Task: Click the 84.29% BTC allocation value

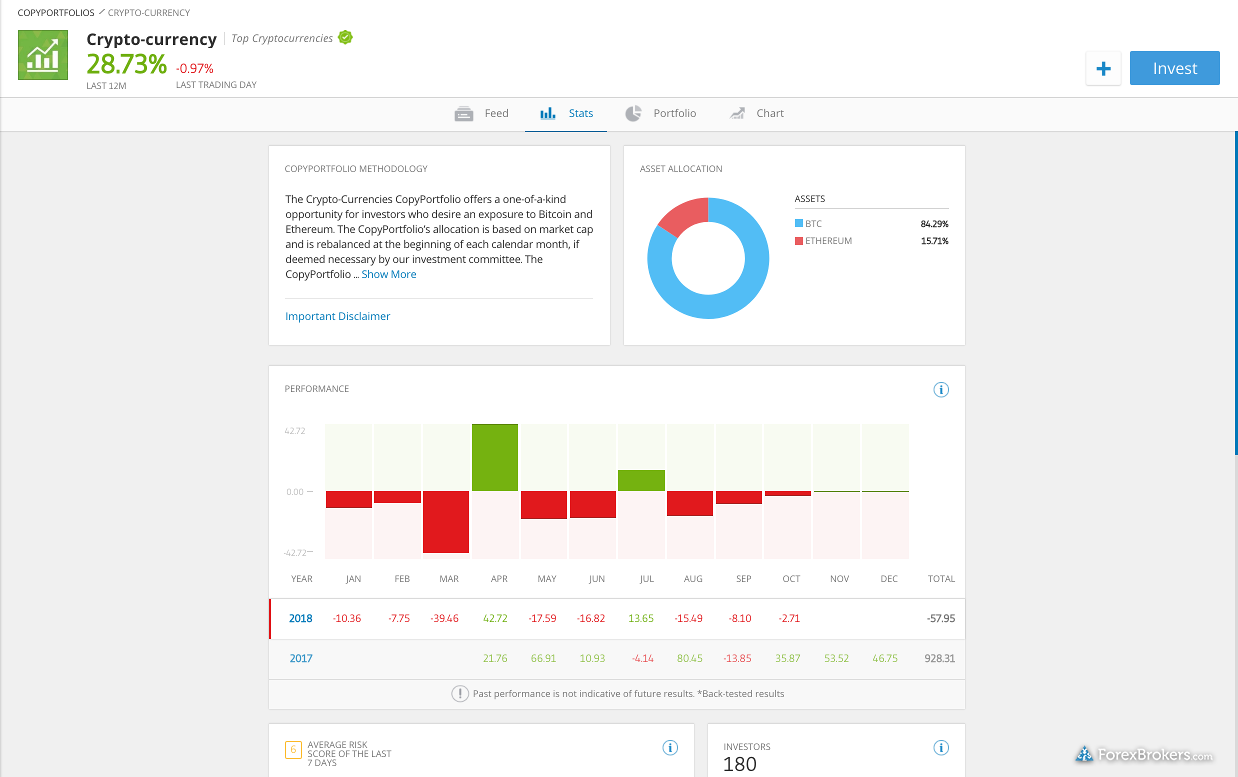Action: (934, 224)
